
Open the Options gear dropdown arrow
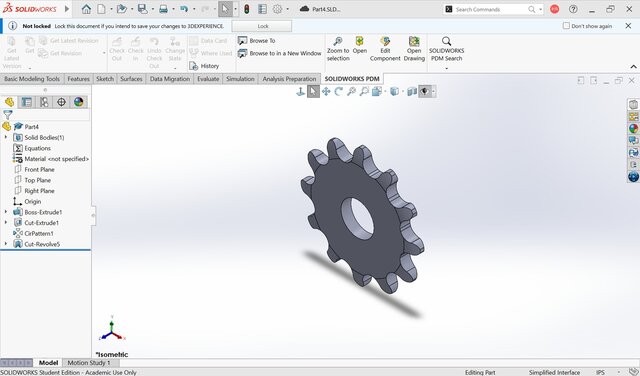287,9
